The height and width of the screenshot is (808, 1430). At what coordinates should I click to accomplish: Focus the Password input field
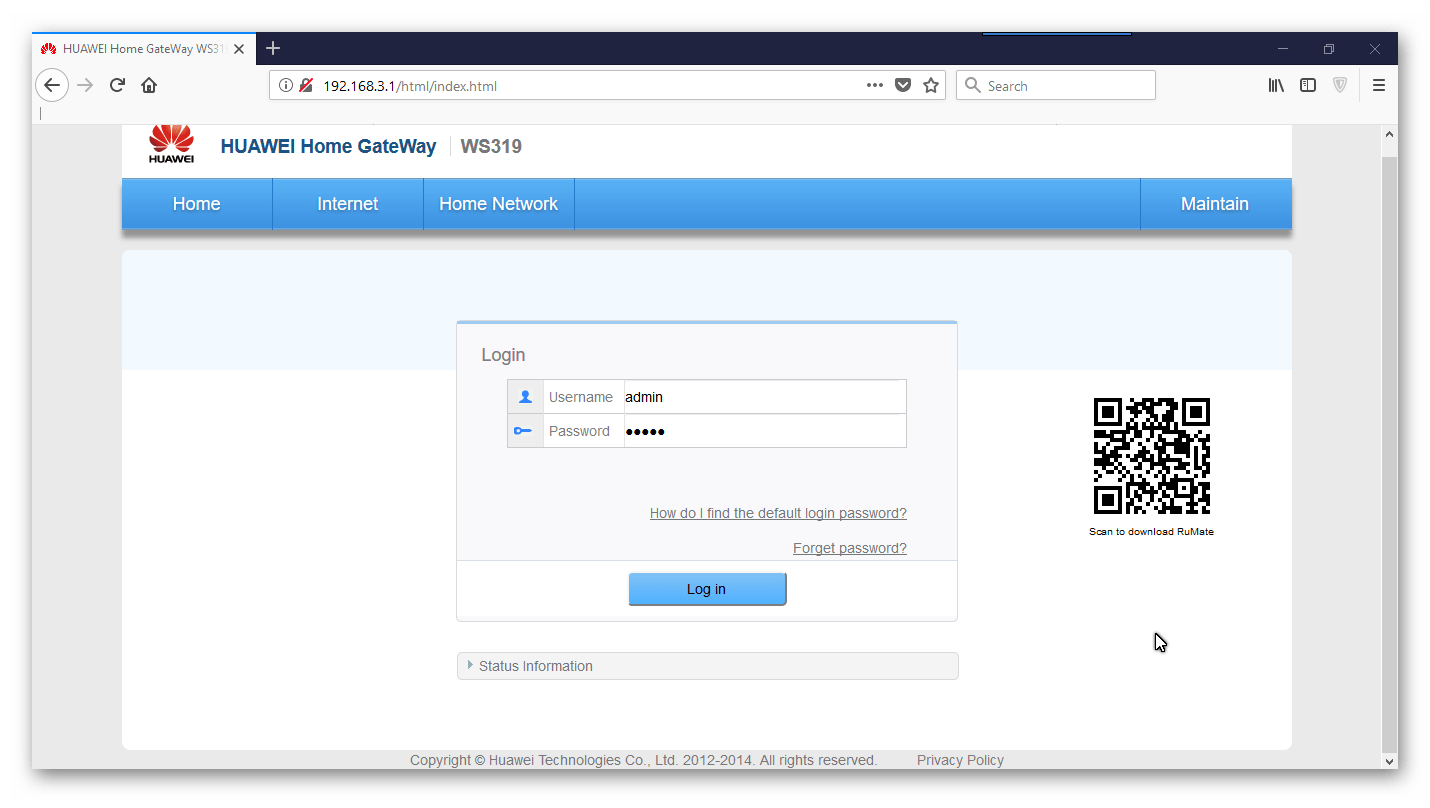point(765,431)
